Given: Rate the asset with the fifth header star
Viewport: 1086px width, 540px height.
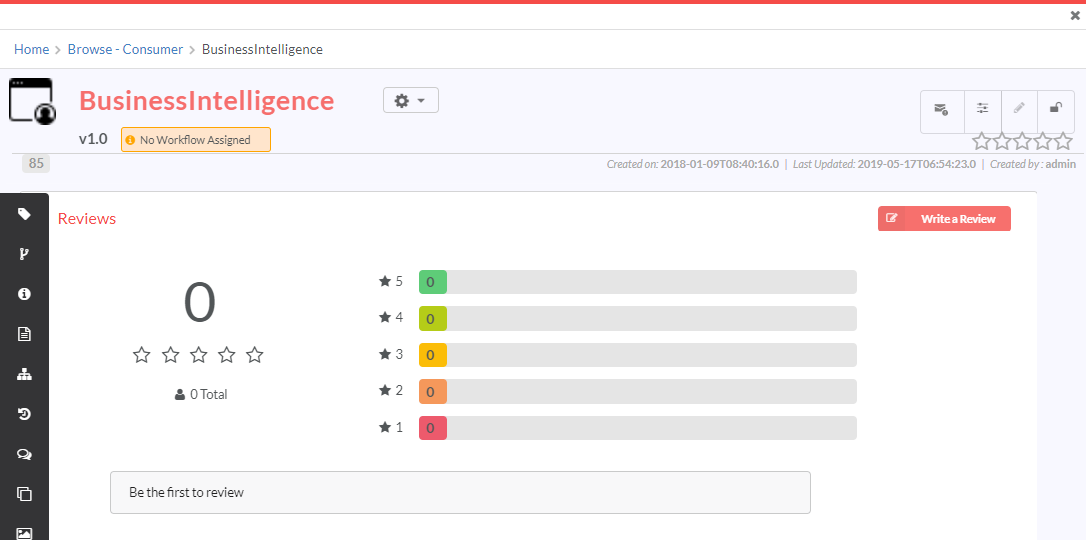Looking at the screenshot, I should pyautogui.click(x=1063, y=142).
